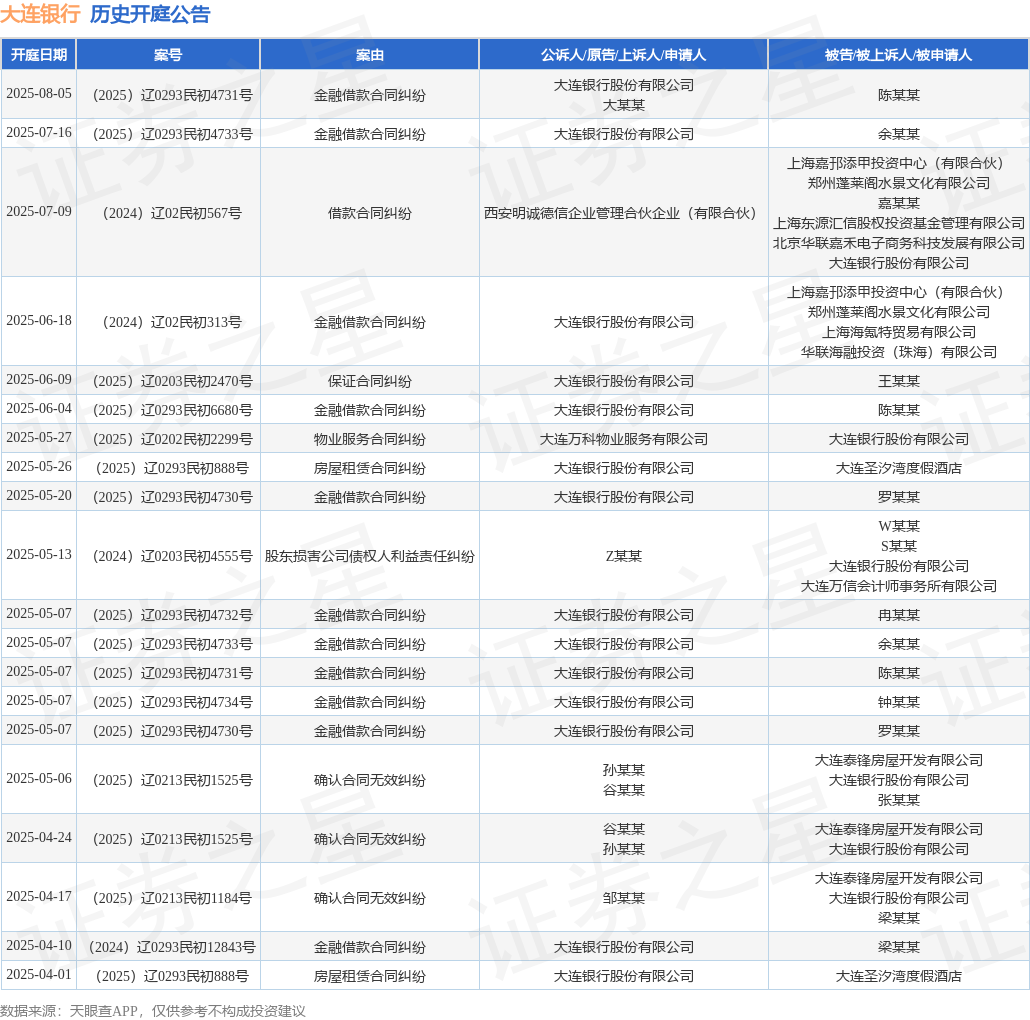Click date cell 2025-04-24
The height and width of the screenshot is (1020, 1030).
coord(39,837)
